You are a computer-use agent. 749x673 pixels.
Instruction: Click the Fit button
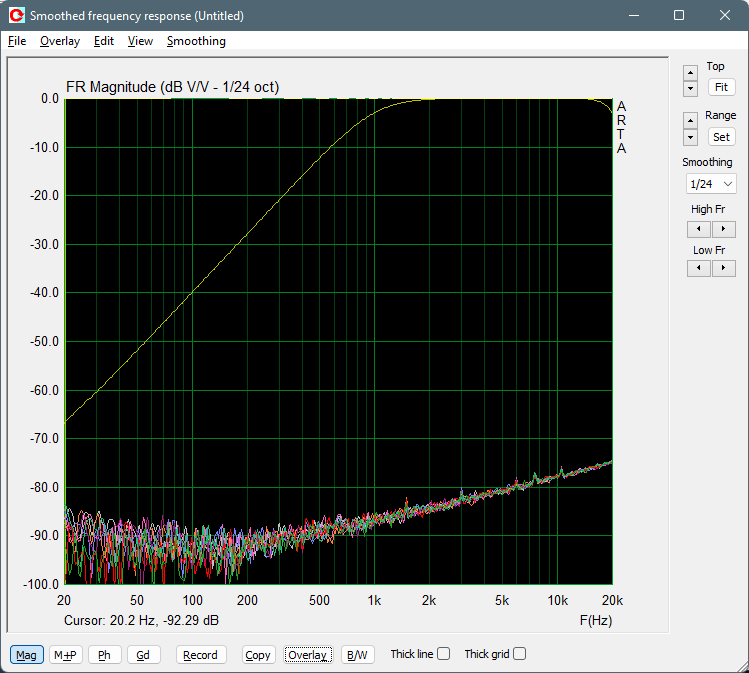[721, 87]
